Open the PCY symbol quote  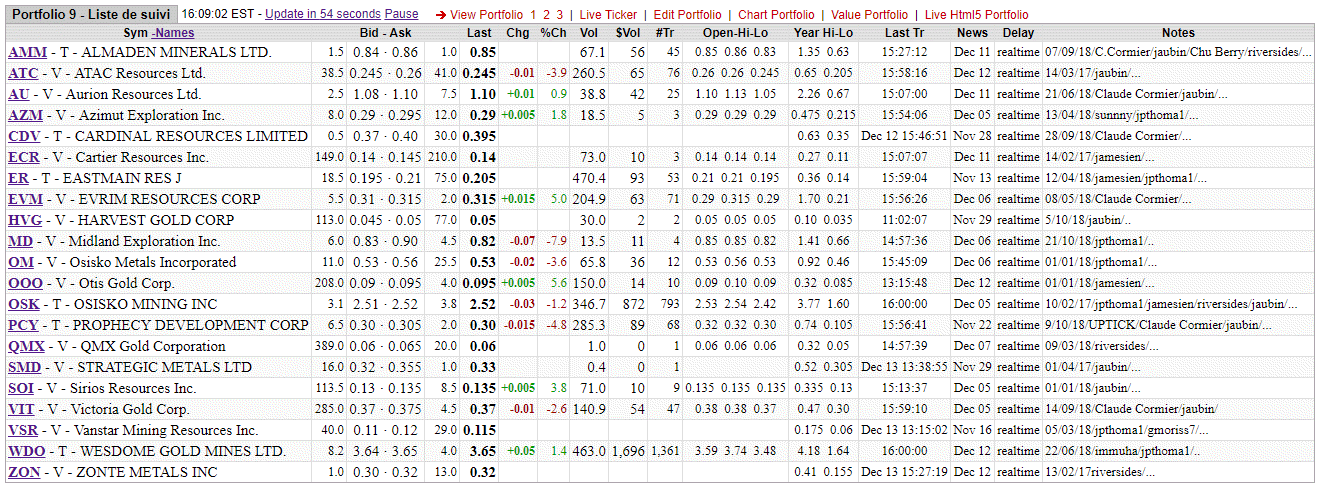[x=23, y=325]
